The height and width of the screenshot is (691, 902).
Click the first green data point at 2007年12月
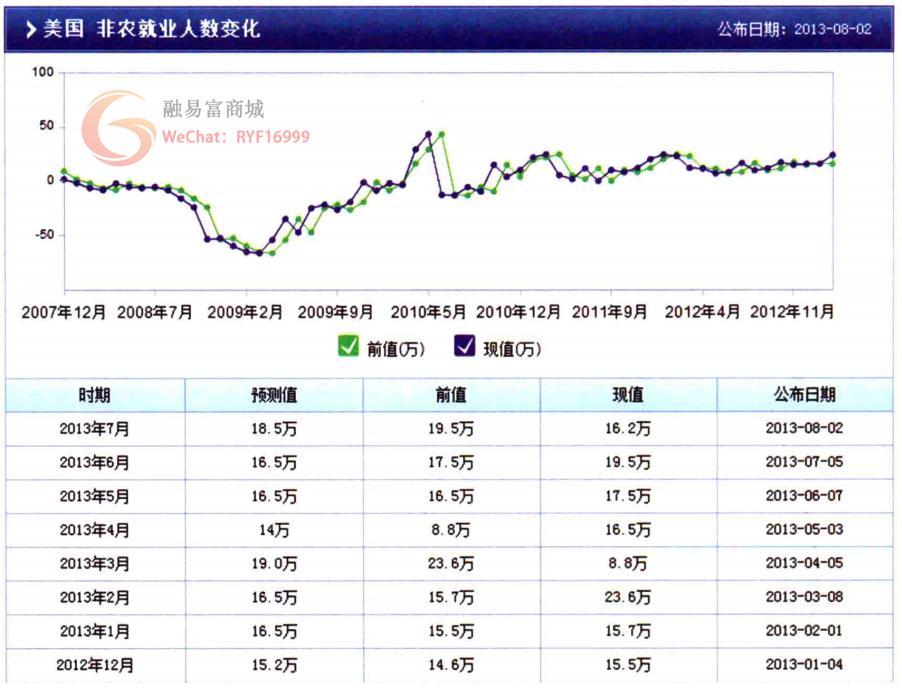click(x=65, y=168)
